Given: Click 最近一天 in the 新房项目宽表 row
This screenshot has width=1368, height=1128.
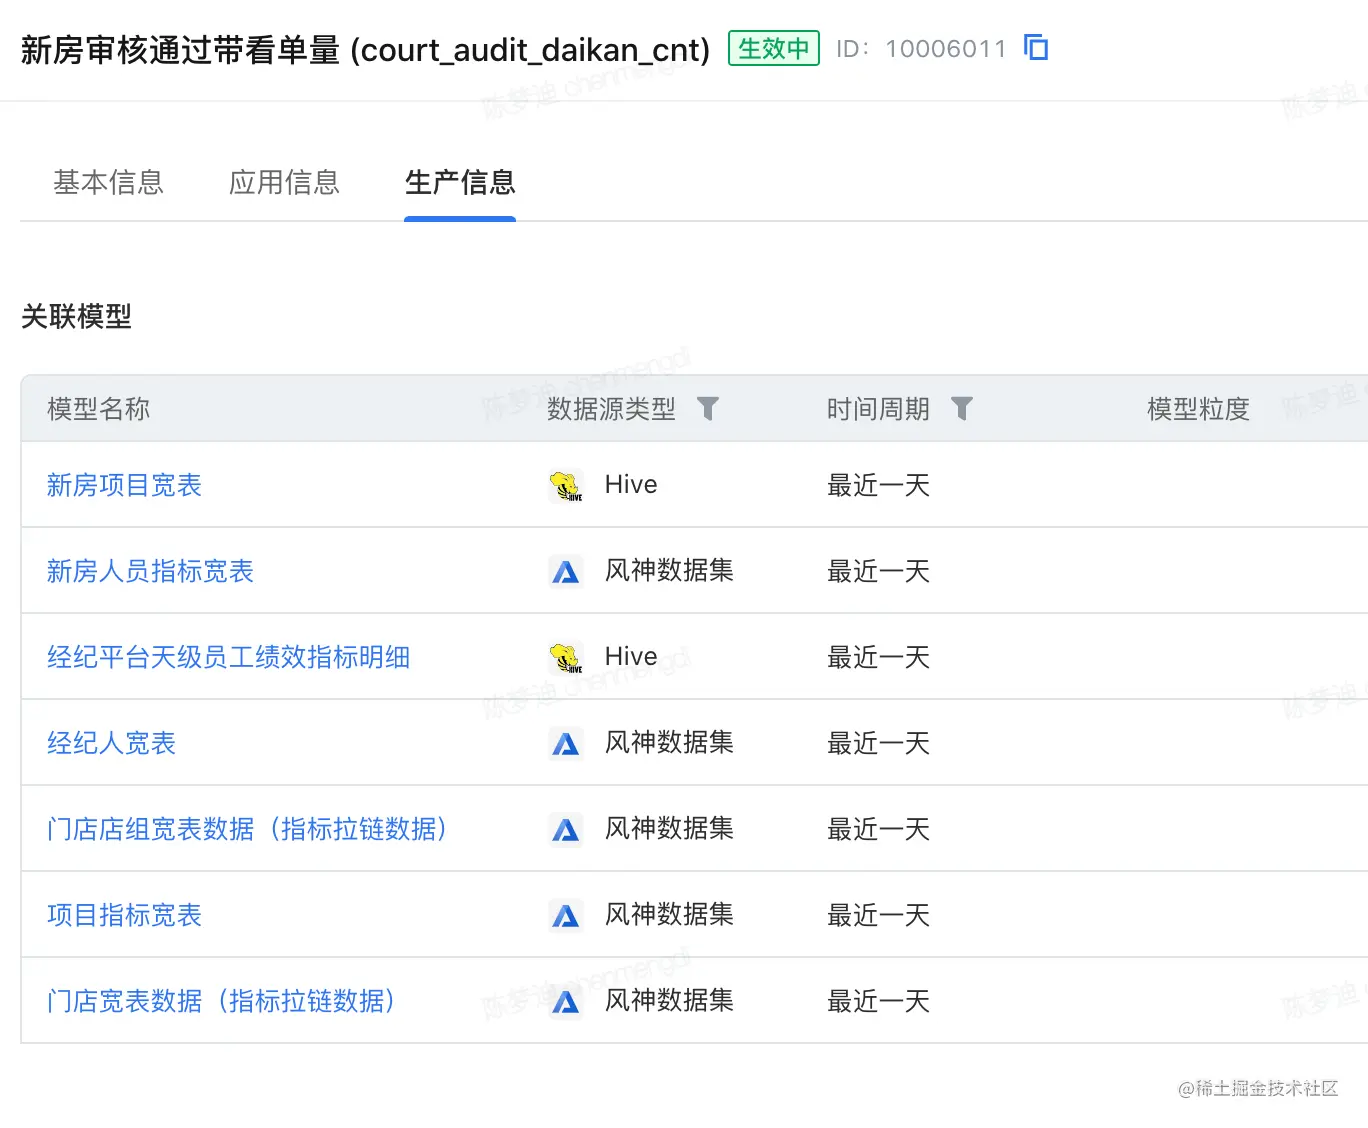Looking at the screenshot, I should [x=878, y=485].
